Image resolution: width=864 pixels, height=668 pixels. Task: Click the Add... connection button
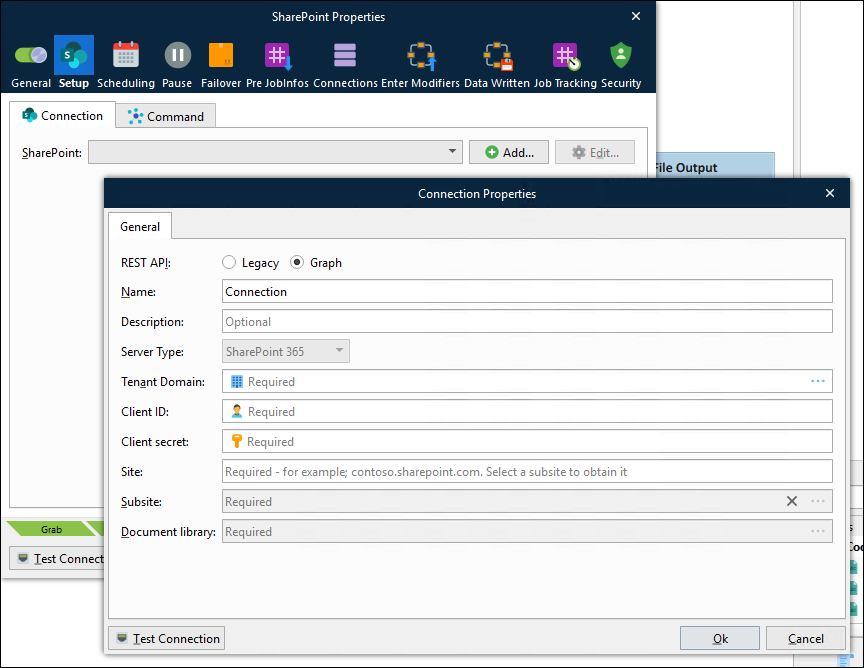click(x=509, y=152)
